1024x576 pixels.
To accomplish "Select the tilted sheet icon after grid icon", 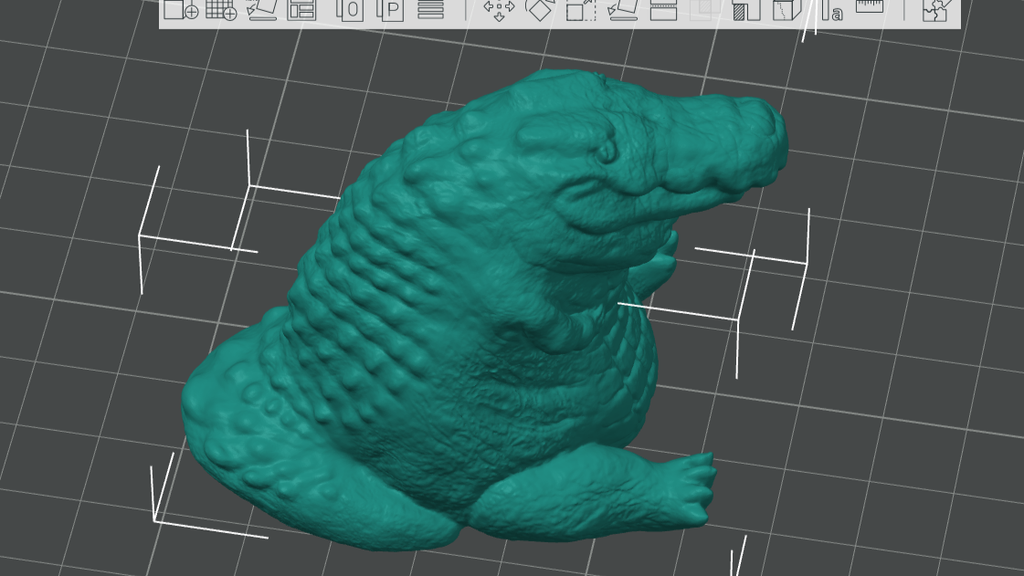I will (x=263, y=10).
